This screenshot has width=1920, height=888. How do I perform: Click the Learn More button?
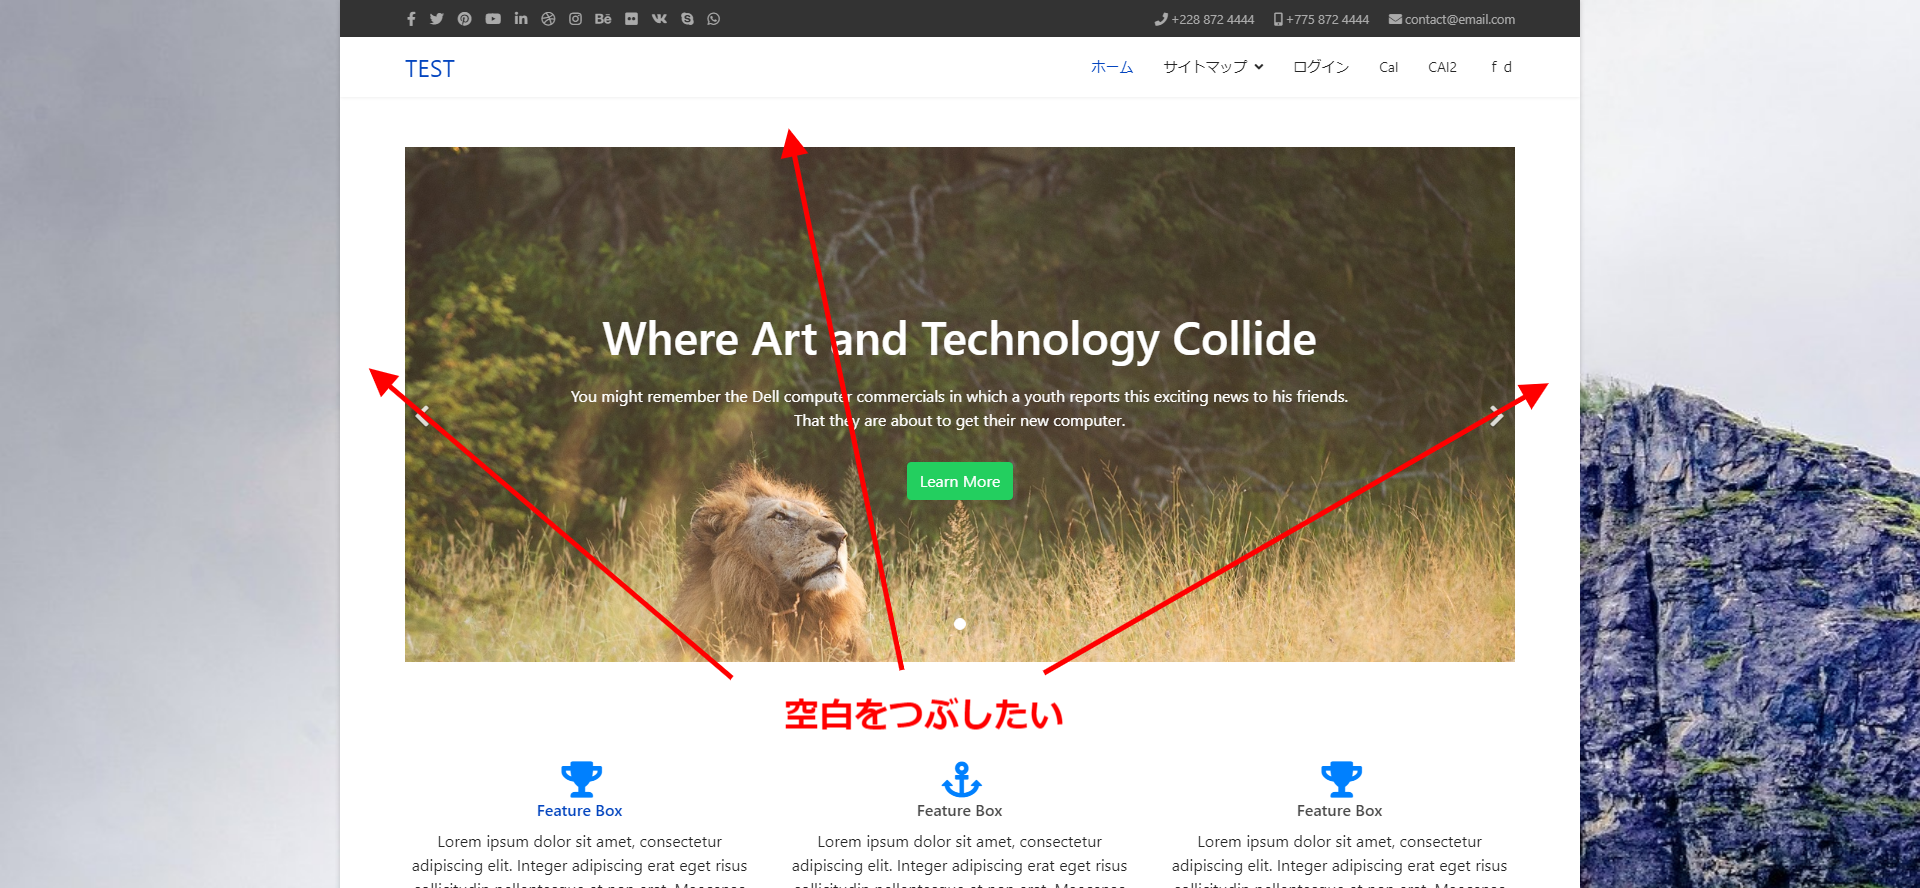pos(960,481)
